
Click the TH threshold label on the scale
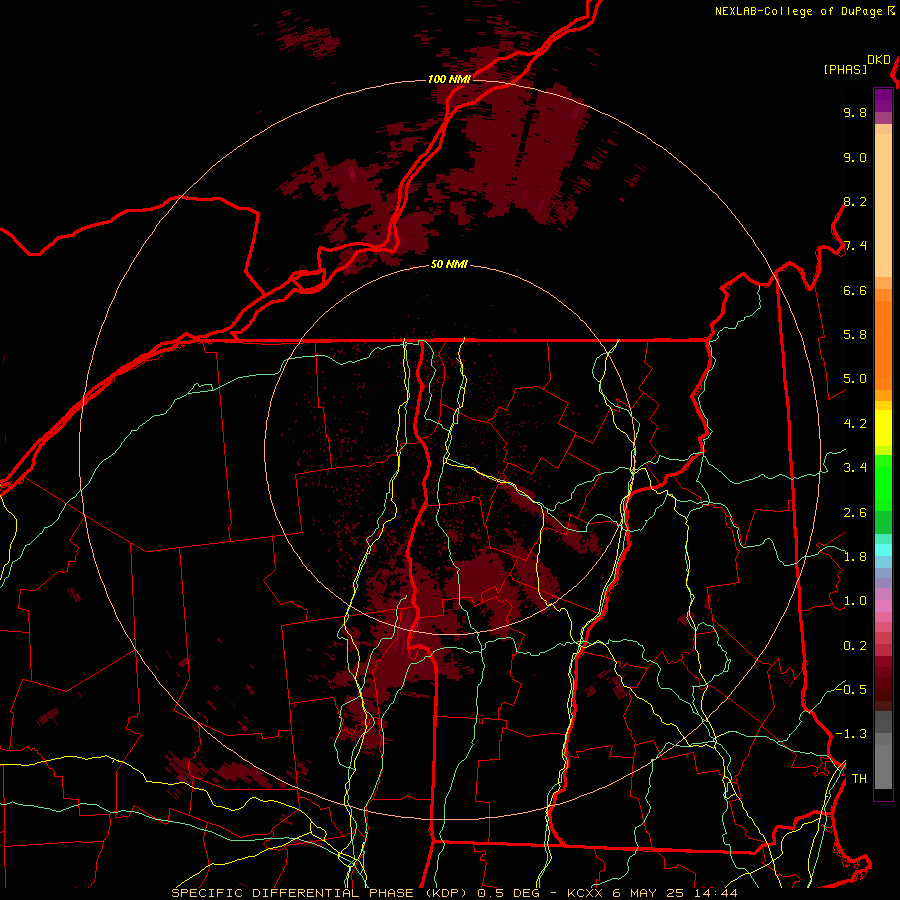coord(859,779)
